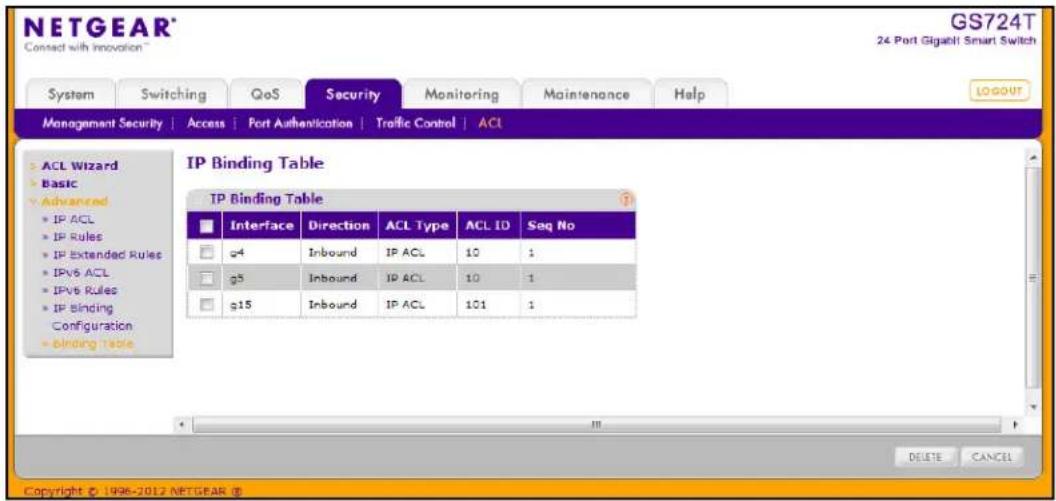Click the g4 interface cell
The height and width of the screenshot is (501, 1056).
pyautogui.click(x=261, y=252)
